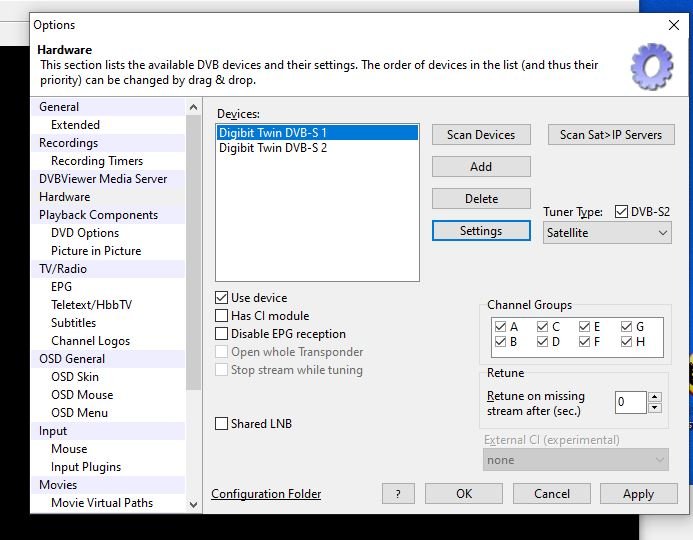This screenshot has width=693, height=540.
Task: Click the gear icon in the header
Action: tap(651, 67)
